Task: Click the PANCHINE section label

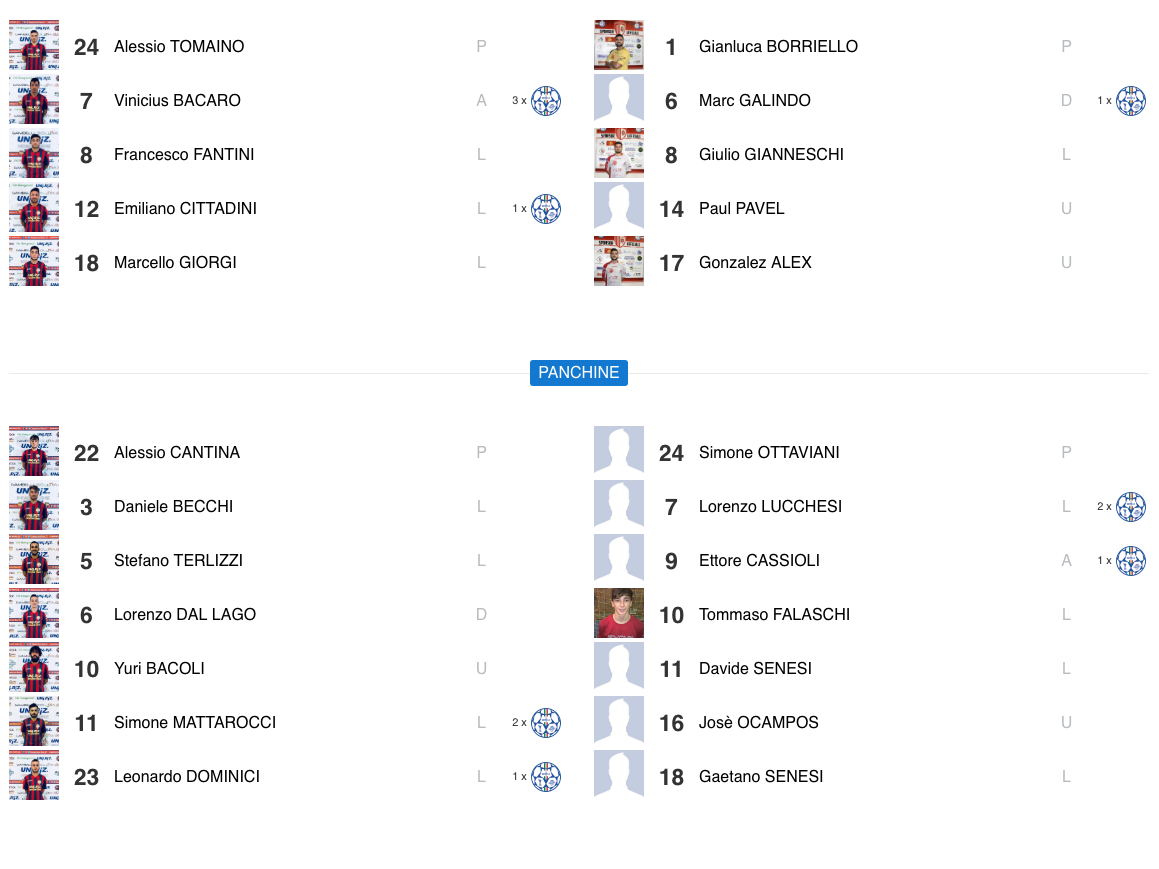Action: point(579,373)
